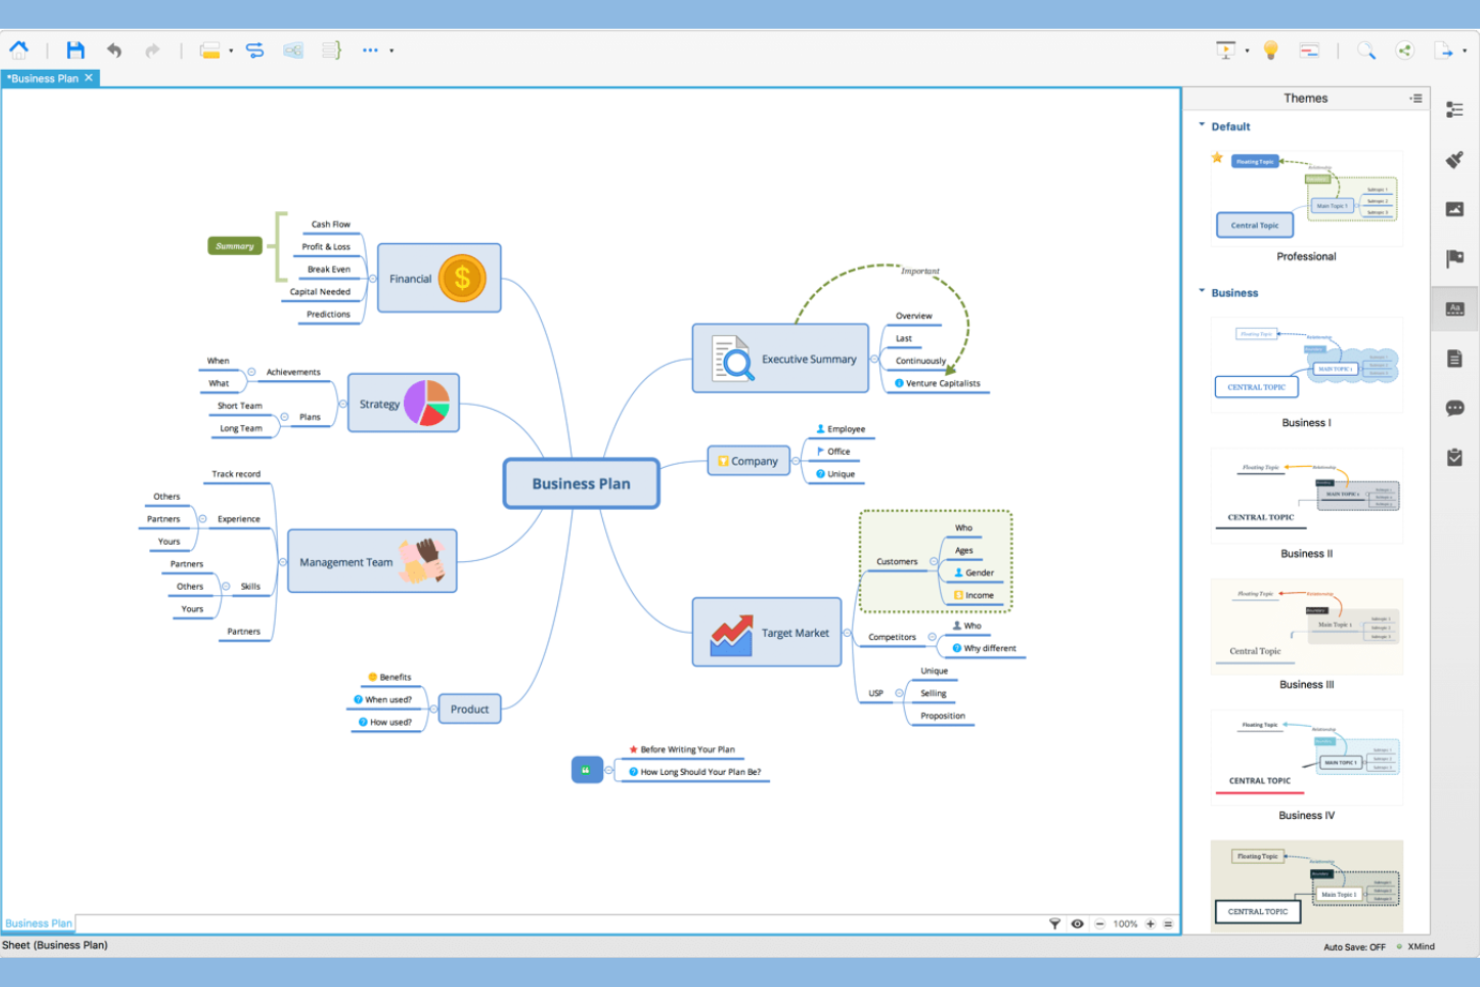Apply the Business III theme thumbnail

click(1307, 627)
